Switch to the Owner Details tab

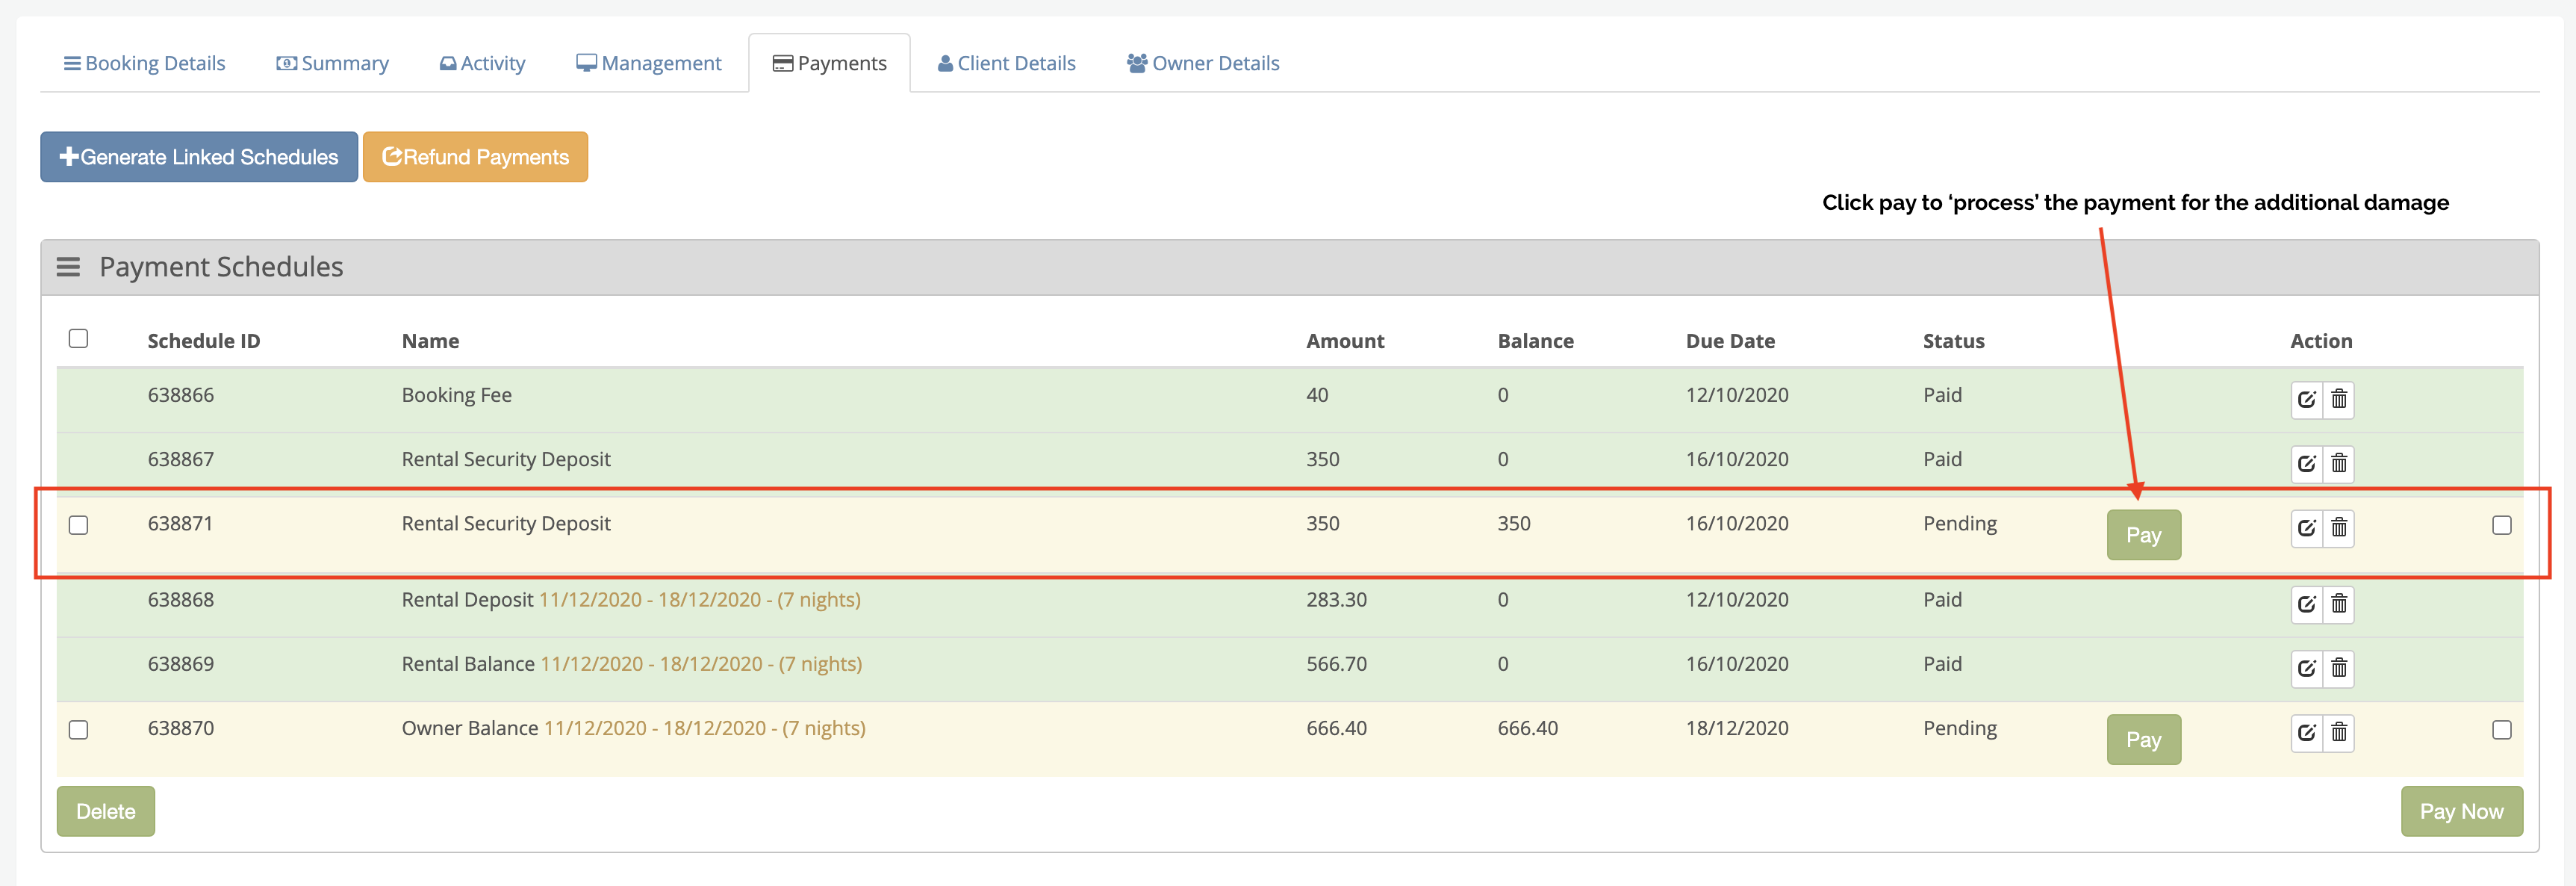point(1203,63)
